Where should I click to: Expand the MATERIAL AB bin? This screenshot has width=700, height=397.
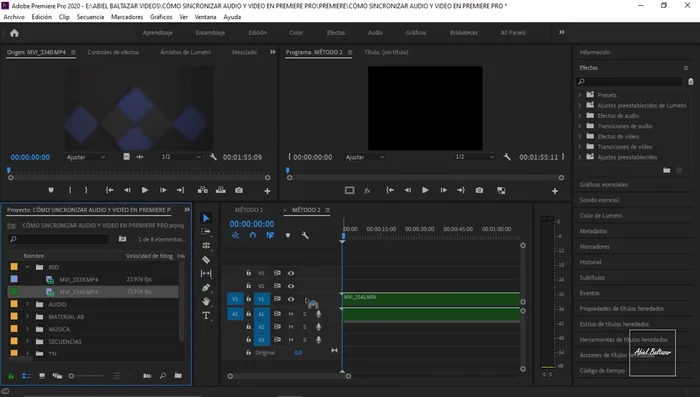(x=27, y=317)
